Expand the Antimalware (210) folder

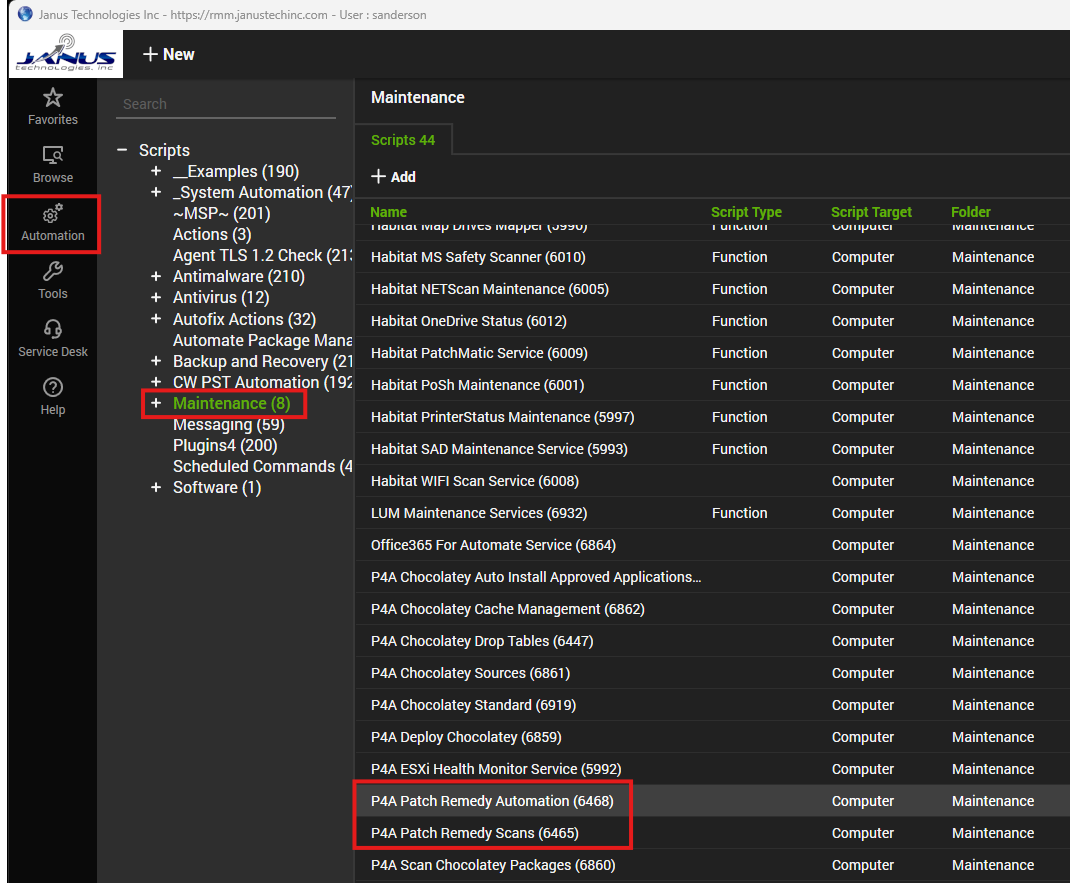point(156,276)
